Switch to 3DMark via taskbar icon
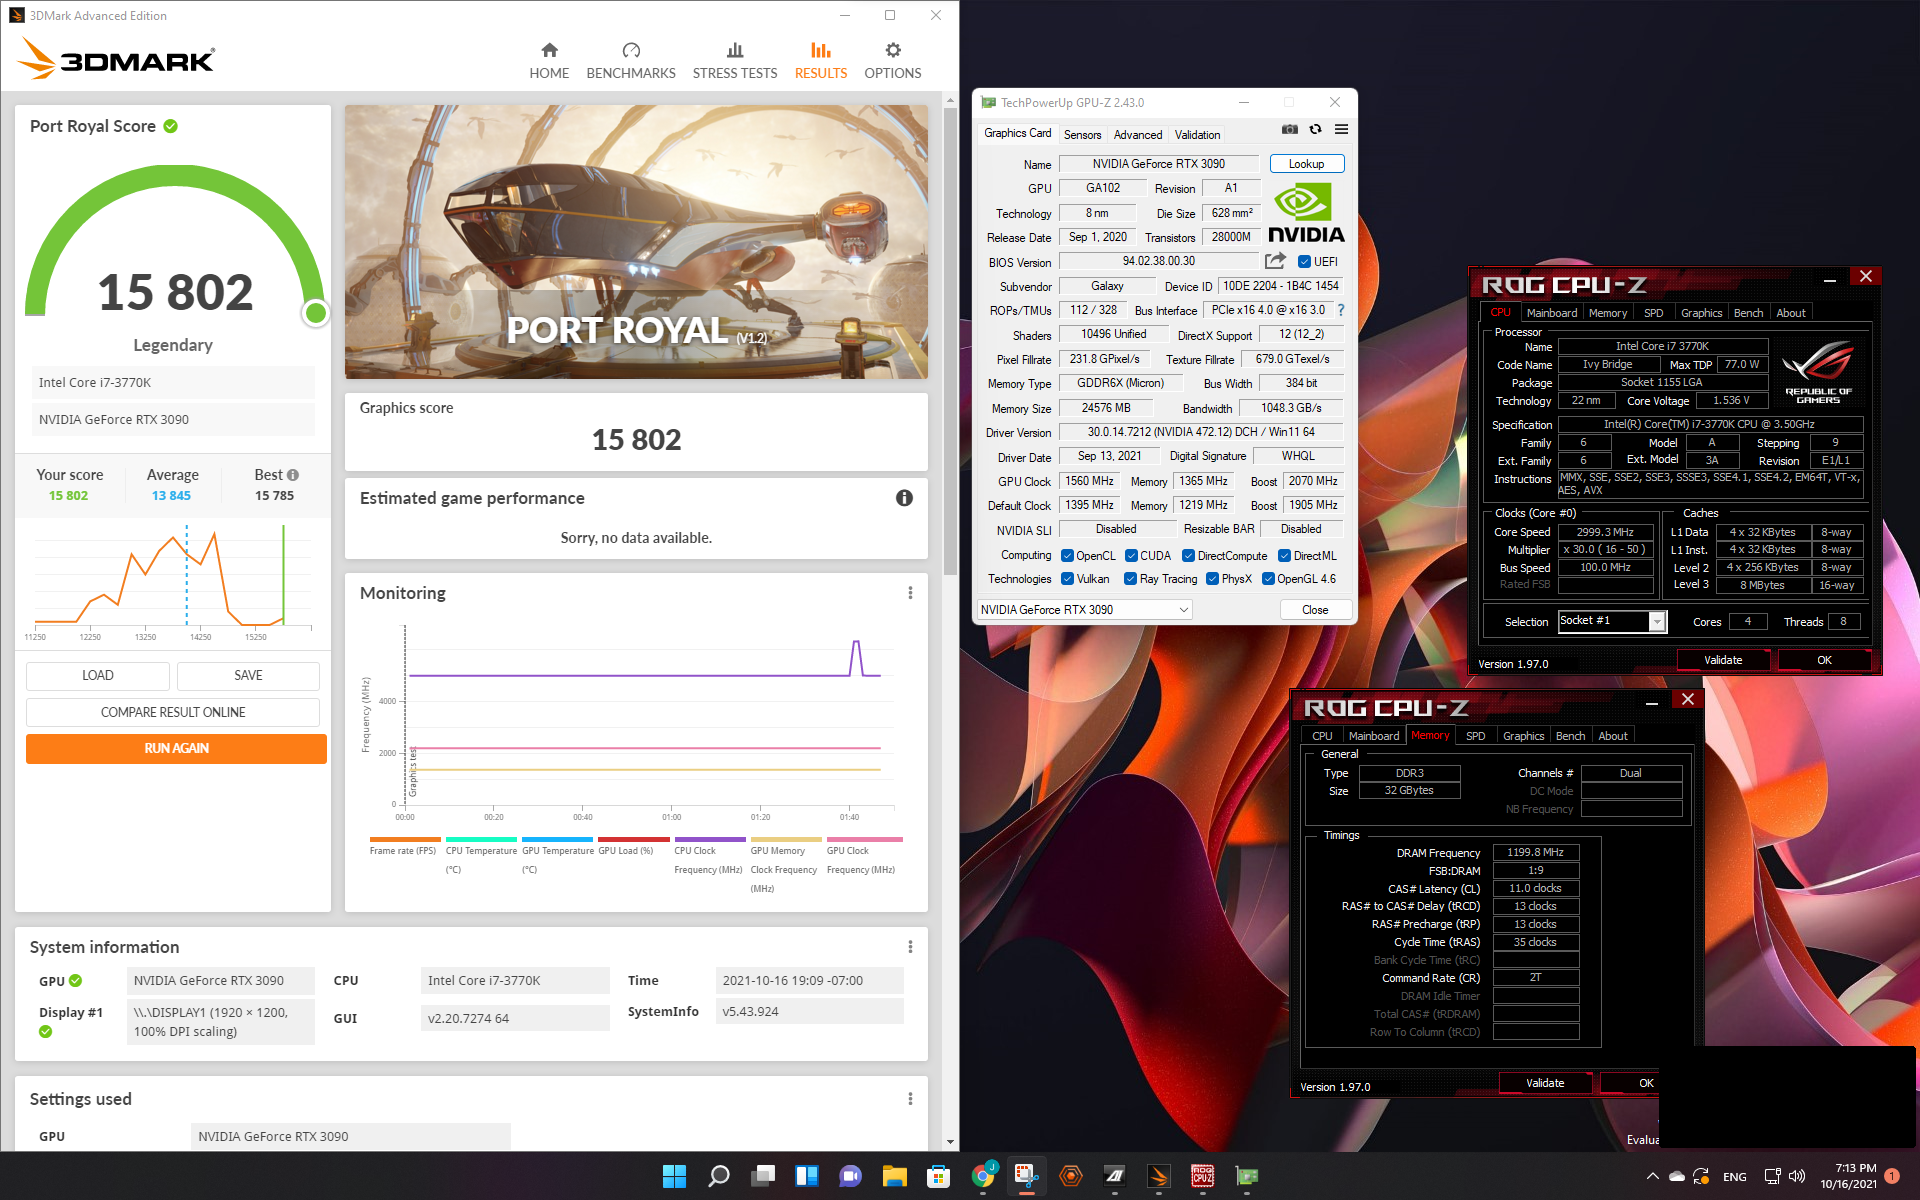Screen dimensions: 1920x1200 pyautogui.click(x=1159, y=1176)
